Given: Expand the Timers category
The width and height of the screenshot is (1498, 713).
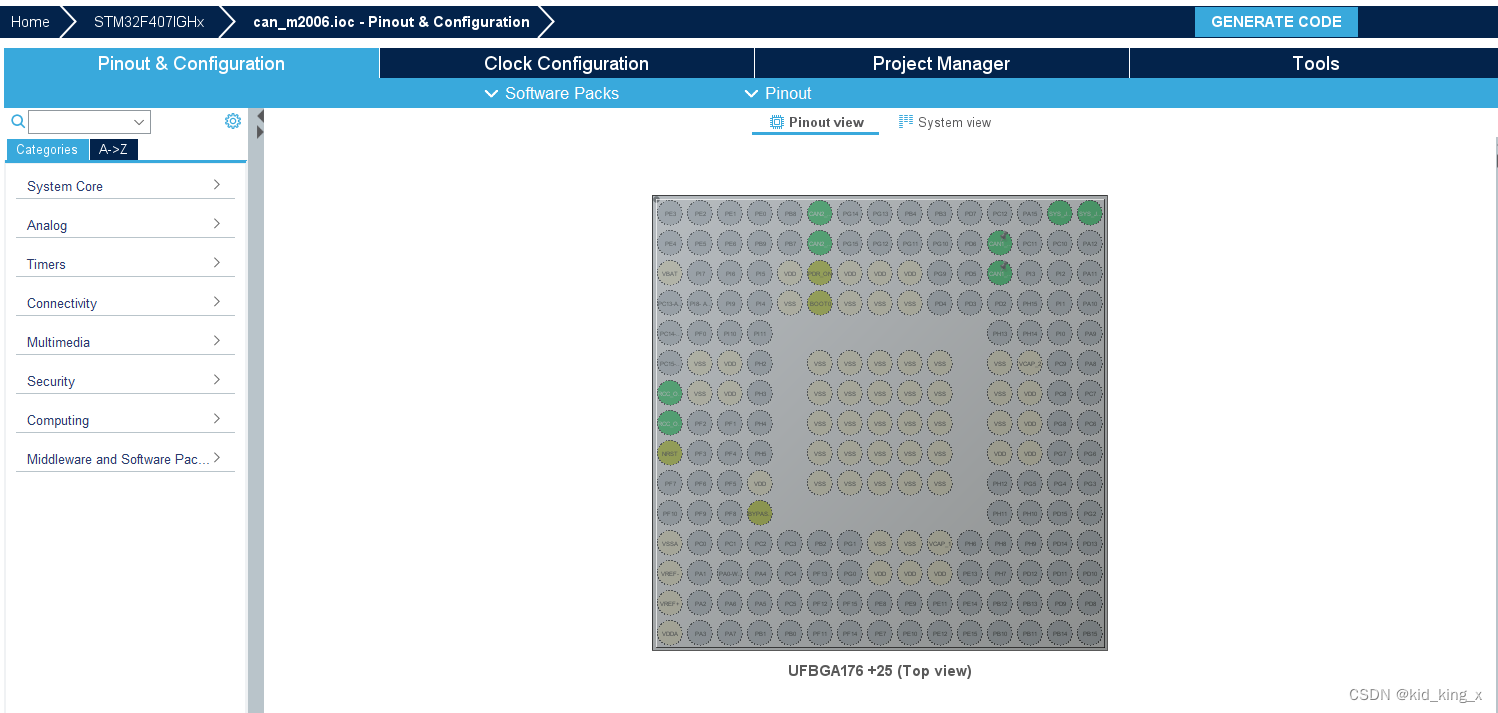Looking at the screenshot, I should point(125,264).
